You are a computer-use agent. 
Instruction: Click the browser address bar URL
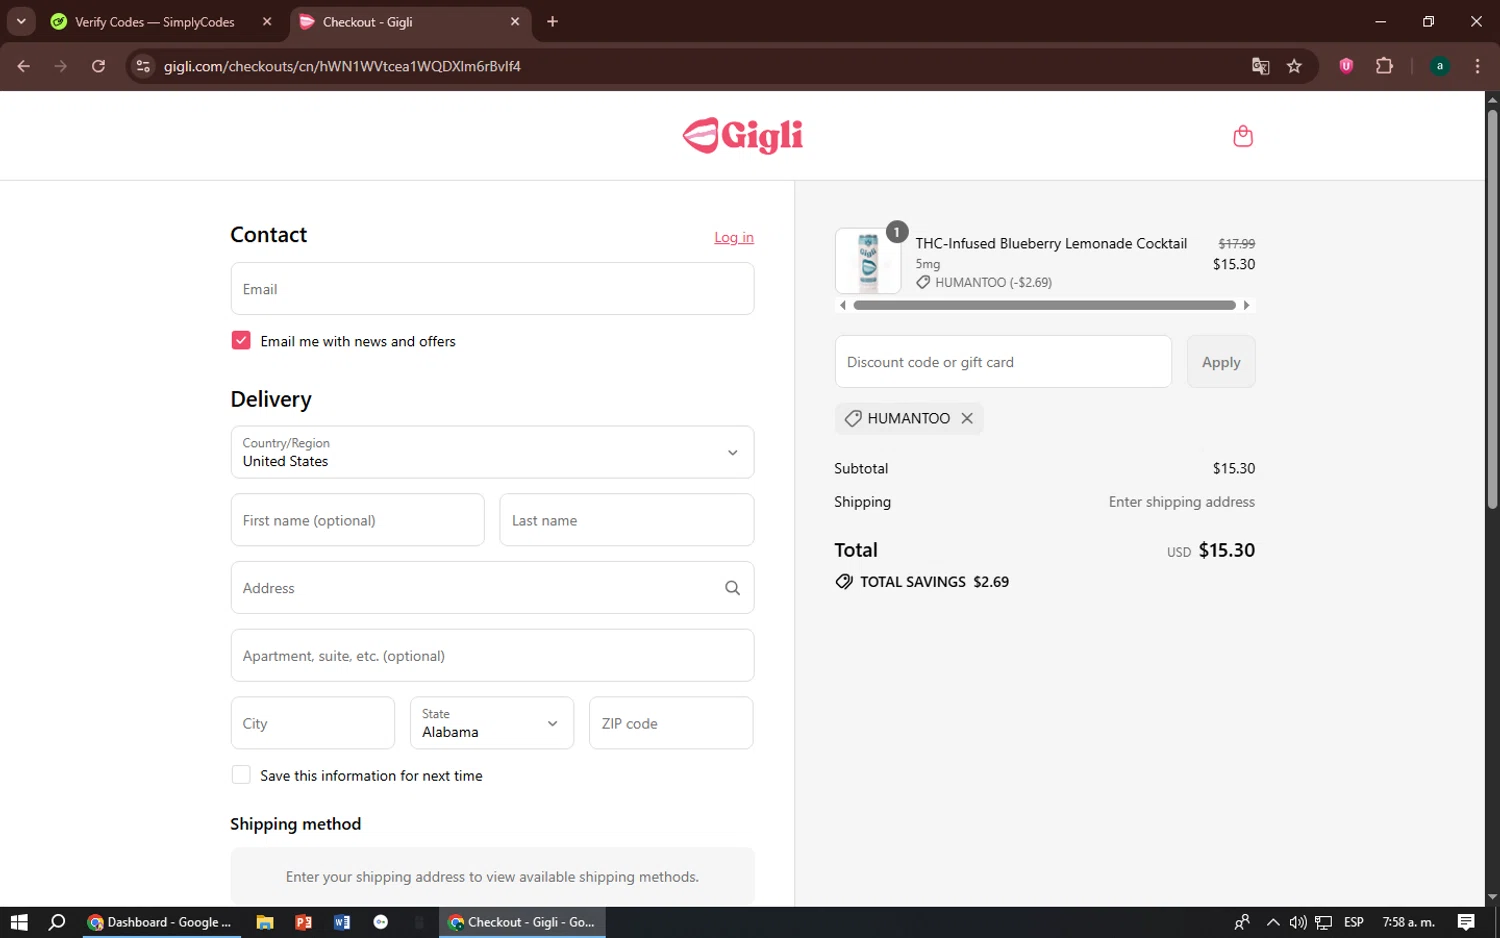pos(342,66)
